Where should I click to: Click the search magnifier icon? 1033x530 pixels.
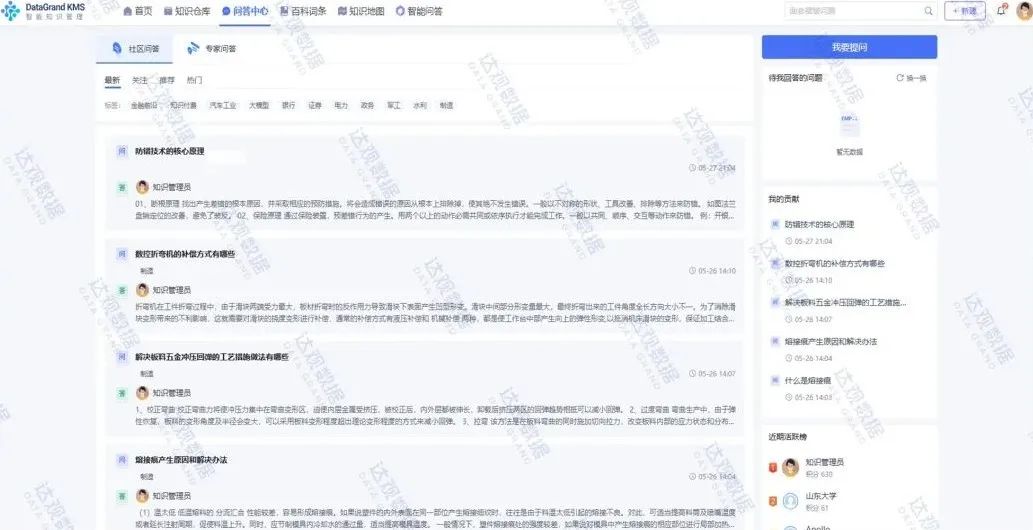coord(928,11)
